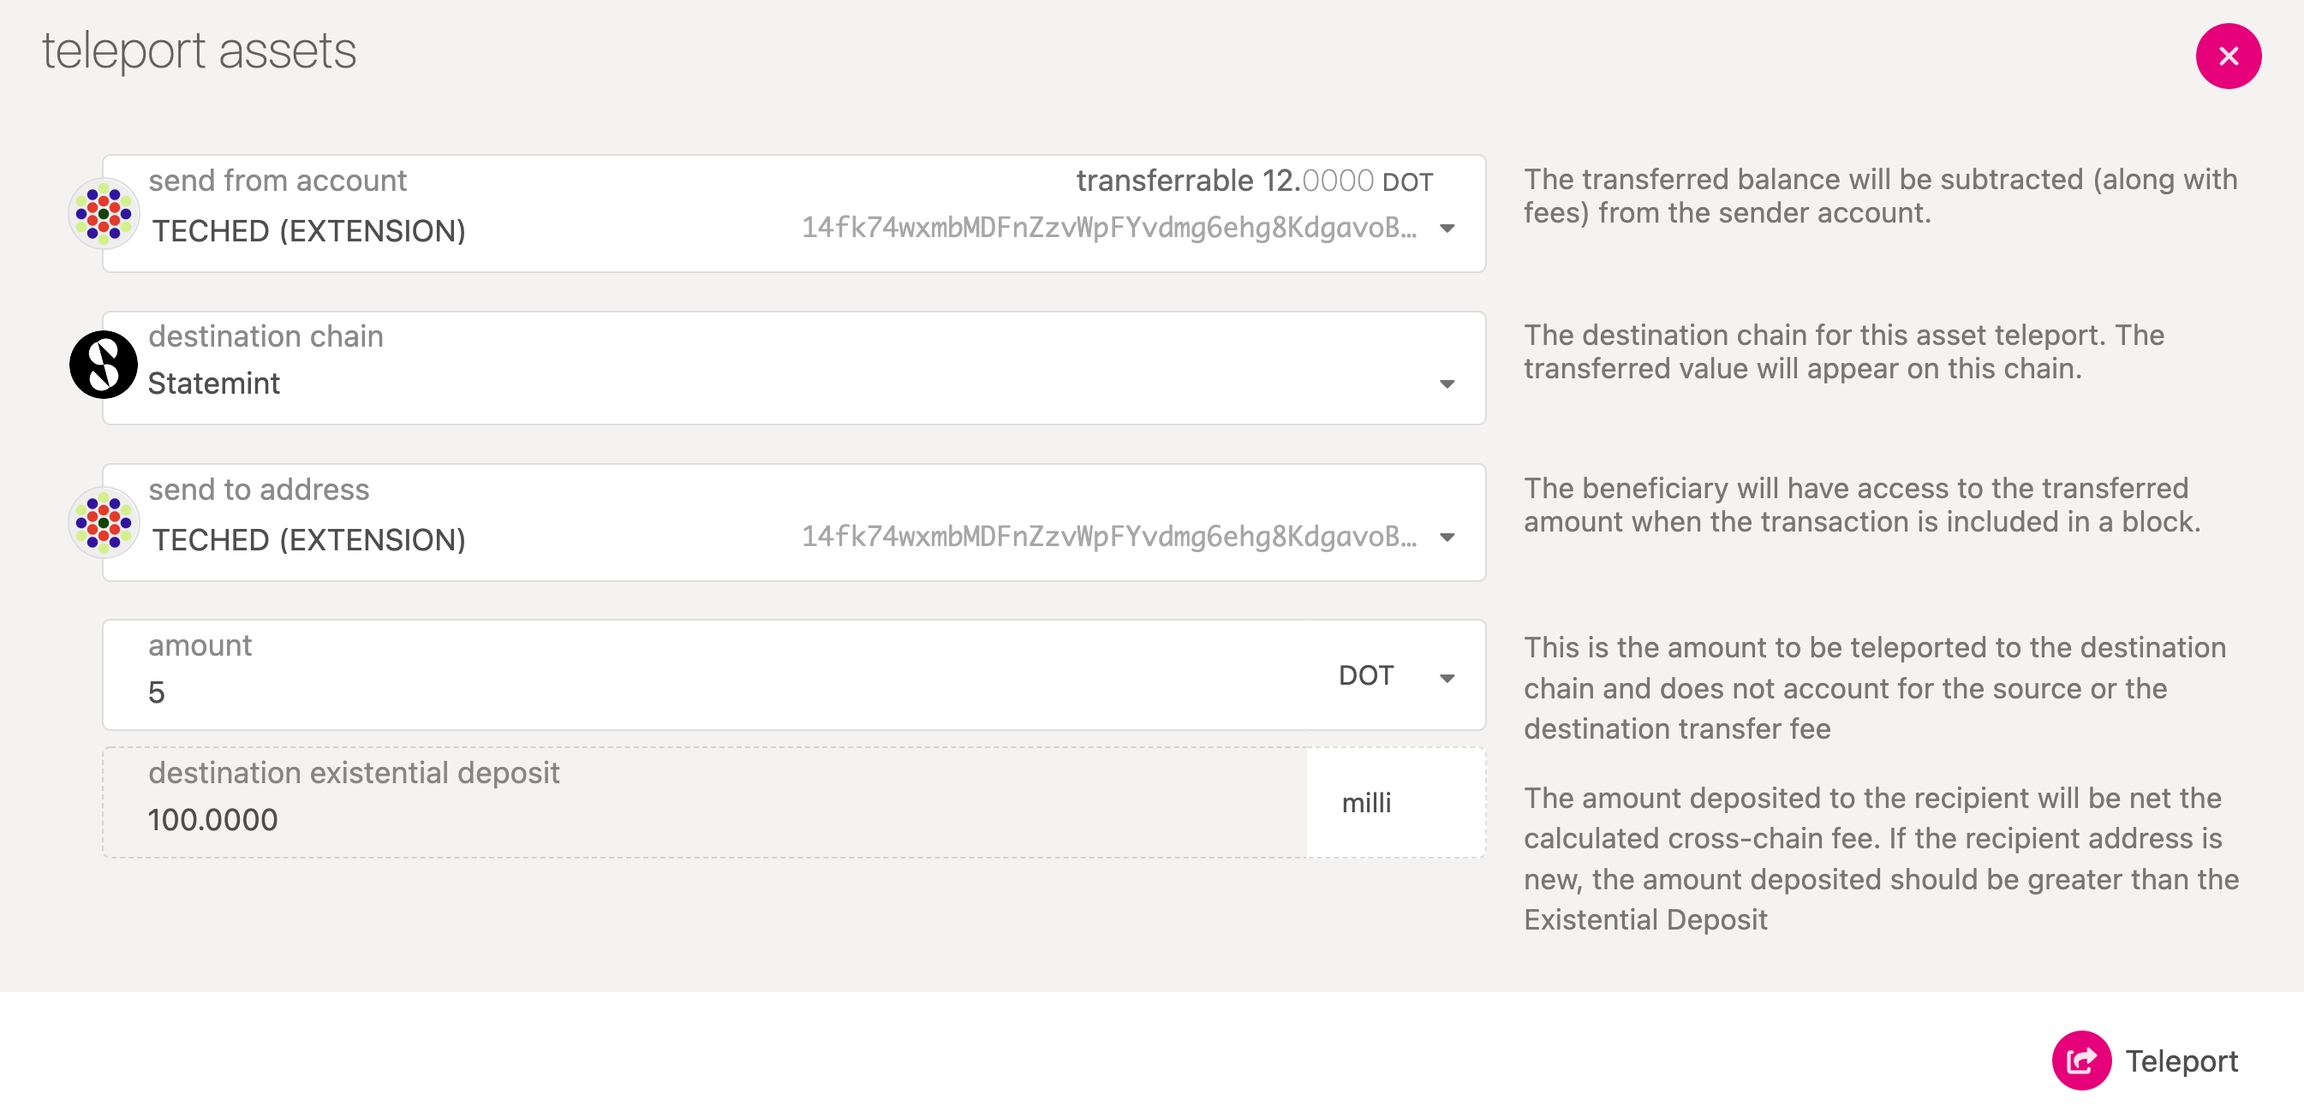Open the destination chain dropdown arrow
The image size is (2304, 1117).
point(1447,384)
